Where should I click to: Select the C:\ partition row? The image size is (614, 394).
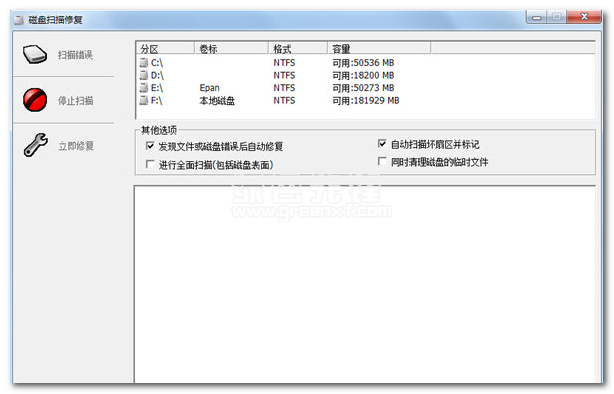click(365, 63)
